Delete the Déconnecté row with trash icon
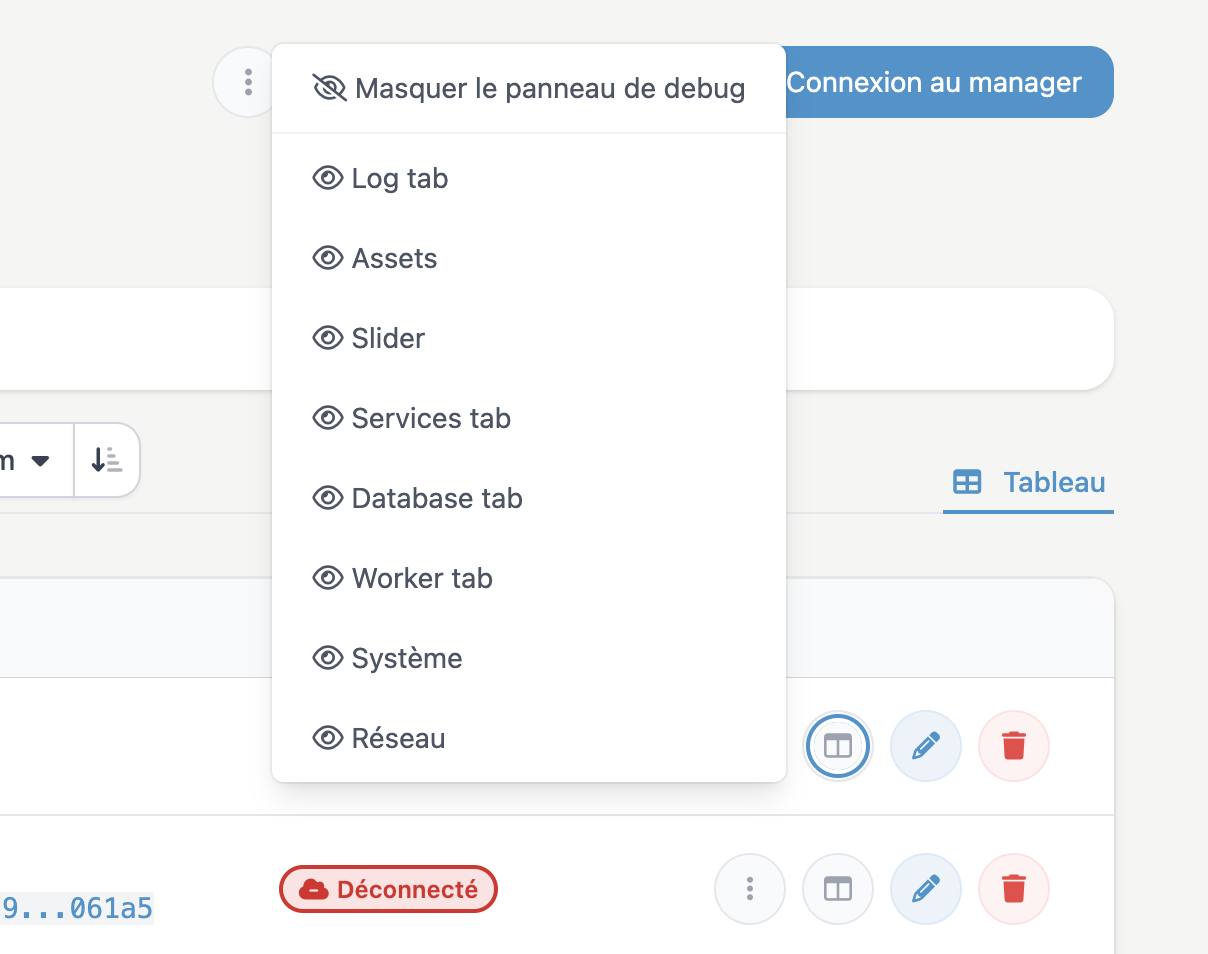Screen dimensions: 1208x954 pyautogui.click(x=1014, y=888)
